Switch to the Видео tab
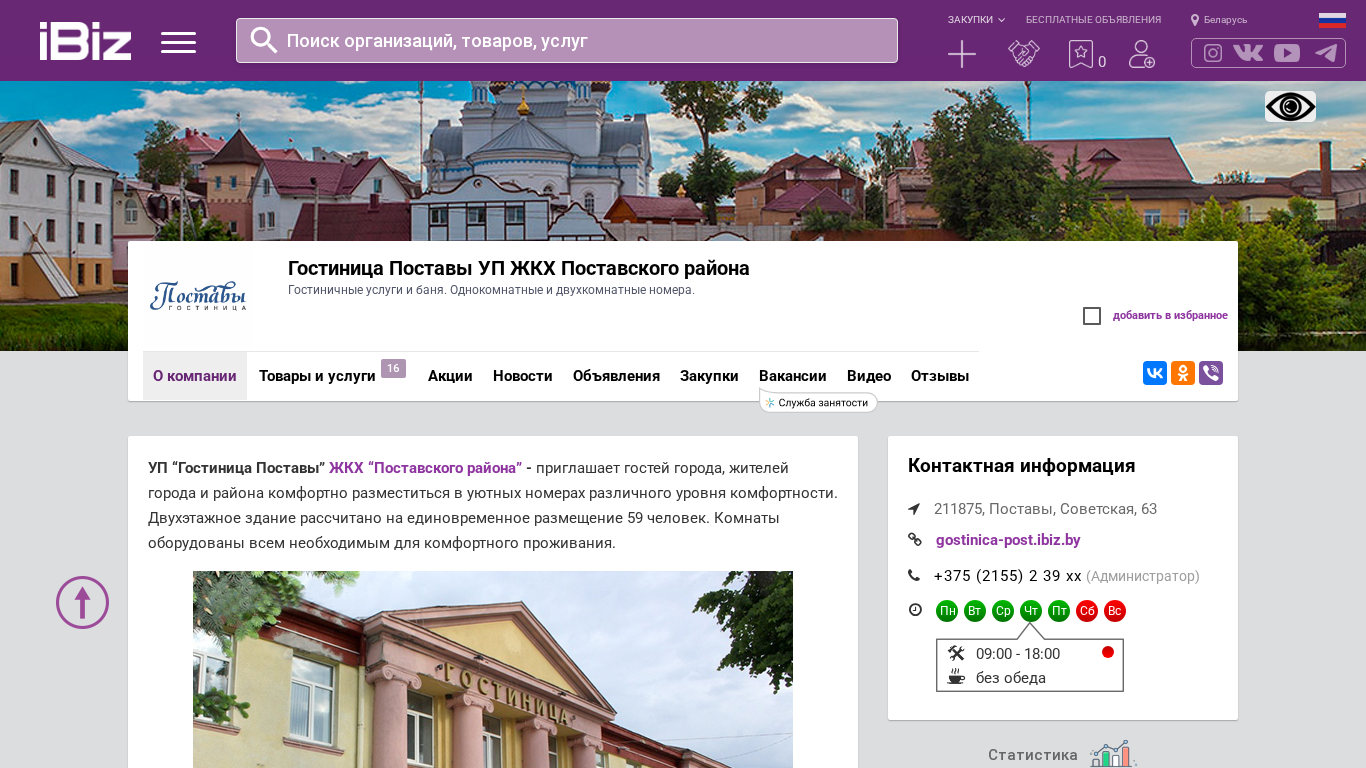This screenshot has height=768, width=1366. point(869,376)
